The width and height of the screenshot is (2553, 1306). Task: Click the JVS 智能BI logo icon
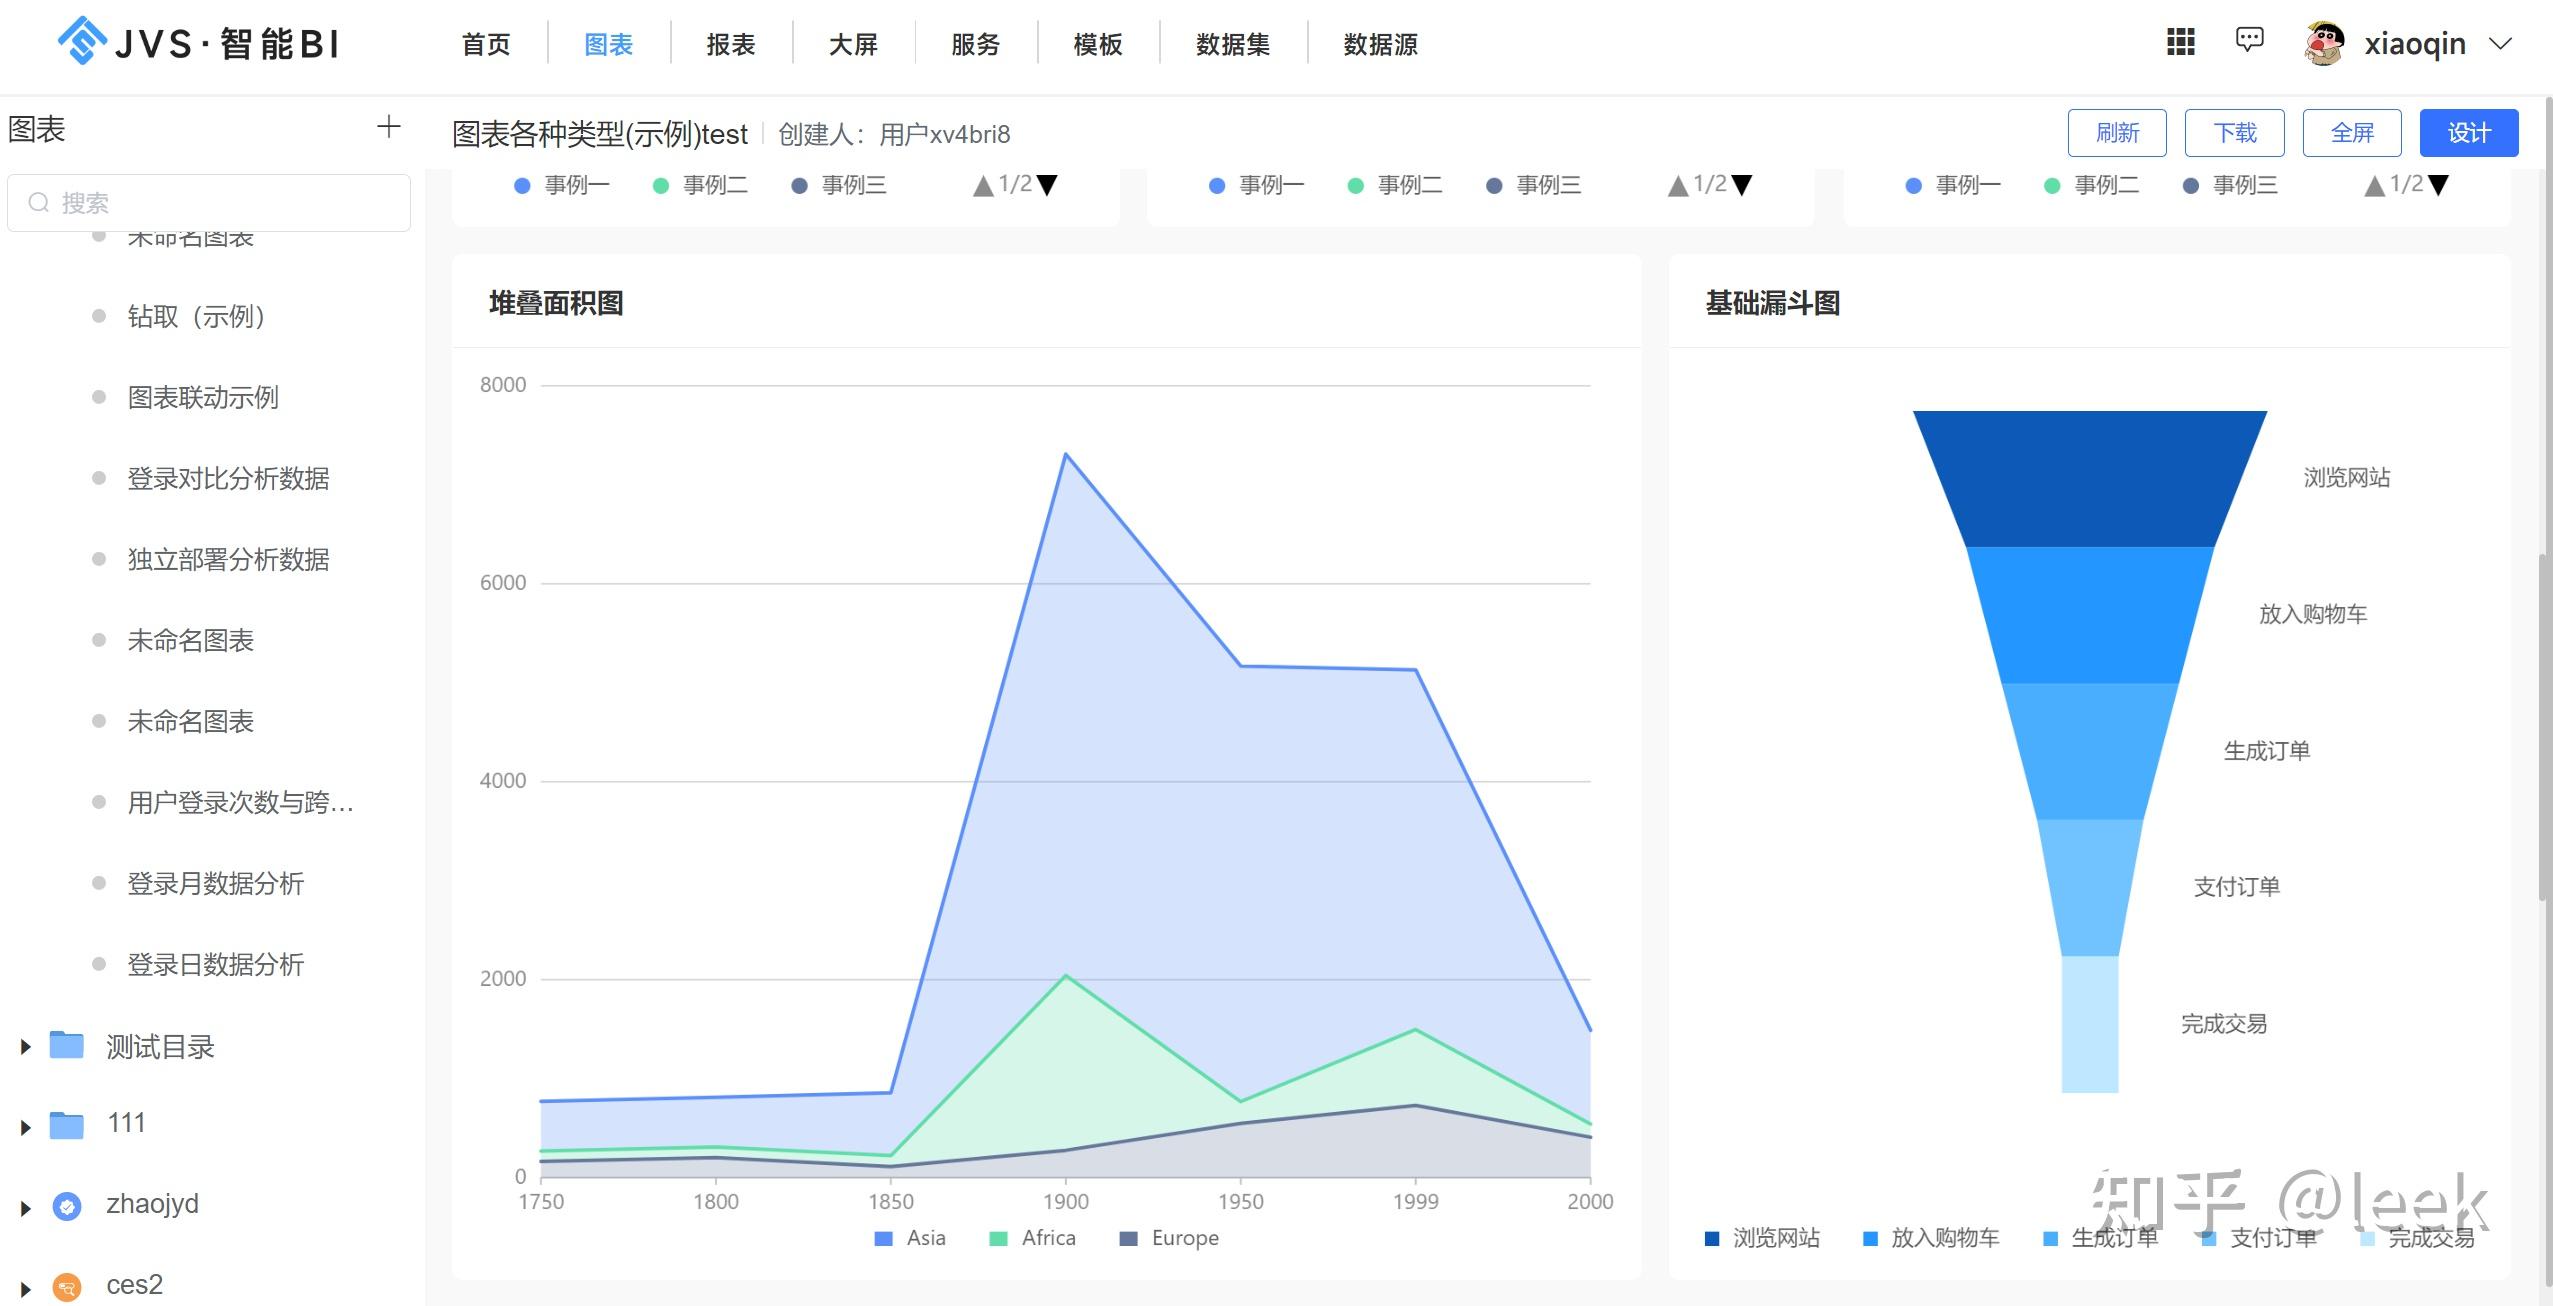[82, 42]
